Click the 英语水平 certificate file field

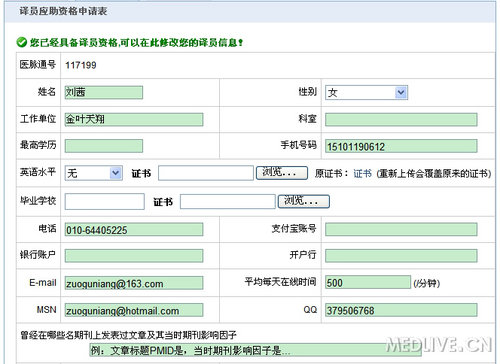tap(206, 173)
